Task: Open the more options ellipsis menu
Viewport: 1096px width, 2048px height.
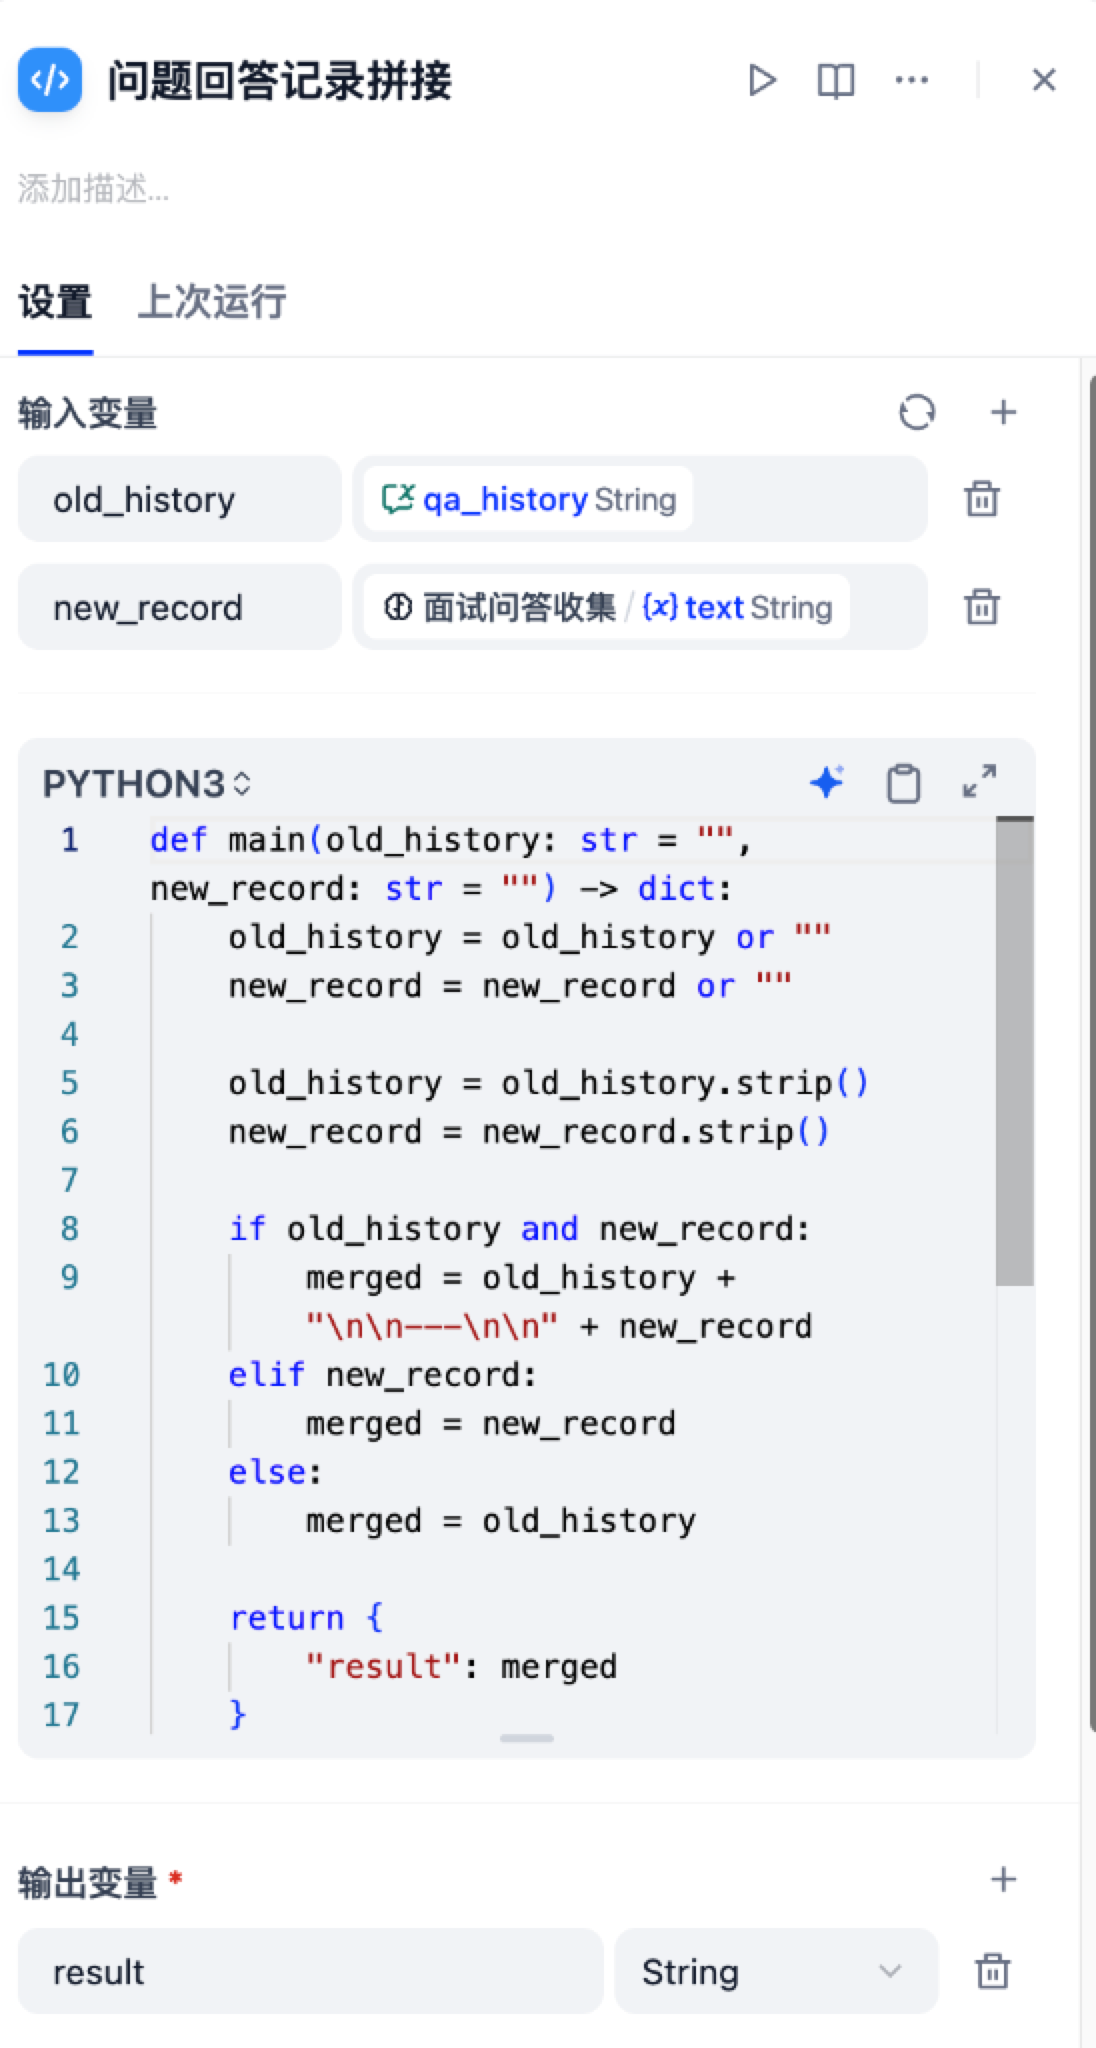Action: (911, 80)
